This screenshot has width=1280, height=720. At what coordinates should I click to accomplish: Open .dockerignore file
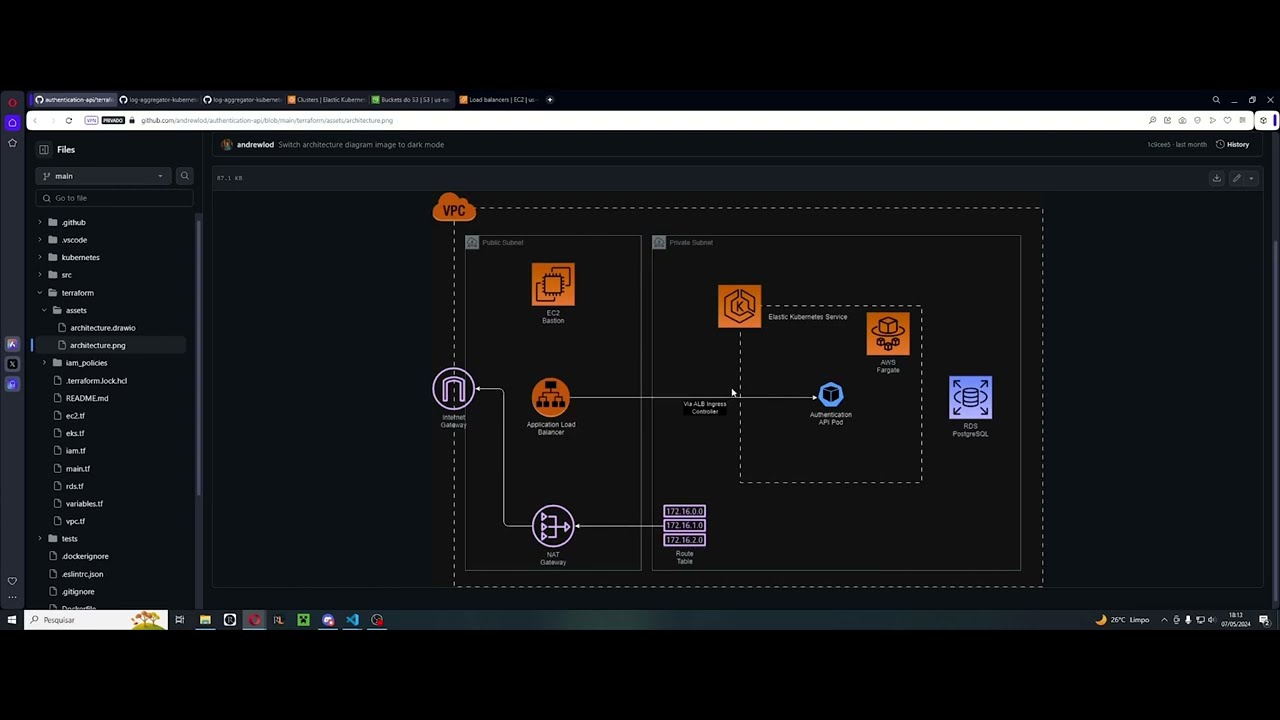(x=85, y=556)
